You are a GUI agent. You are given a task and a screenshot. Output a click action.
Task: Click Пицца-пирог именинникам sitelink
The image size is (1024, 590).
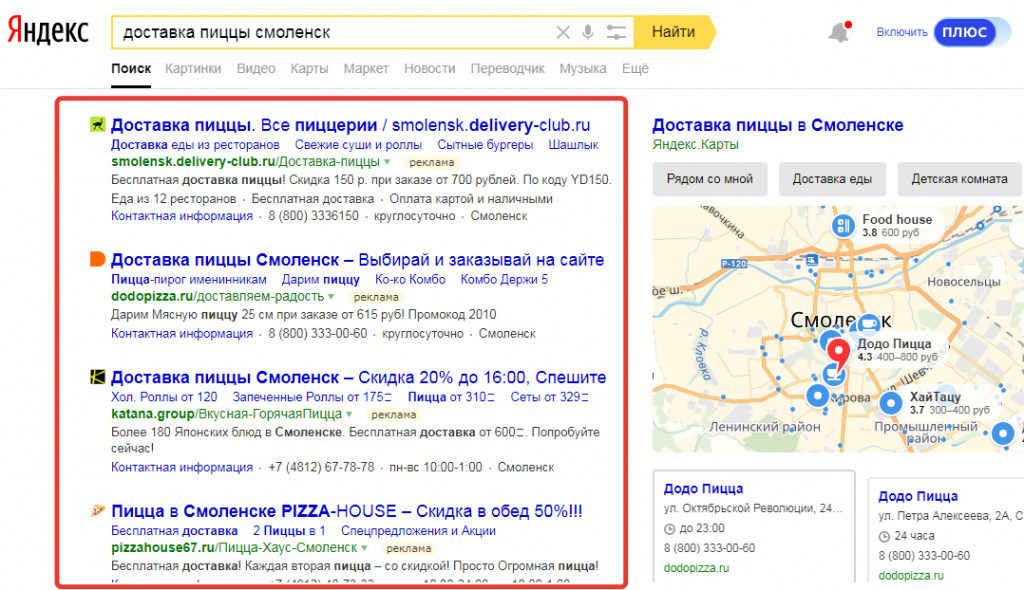pyautogui.click(x=189, y=279)
